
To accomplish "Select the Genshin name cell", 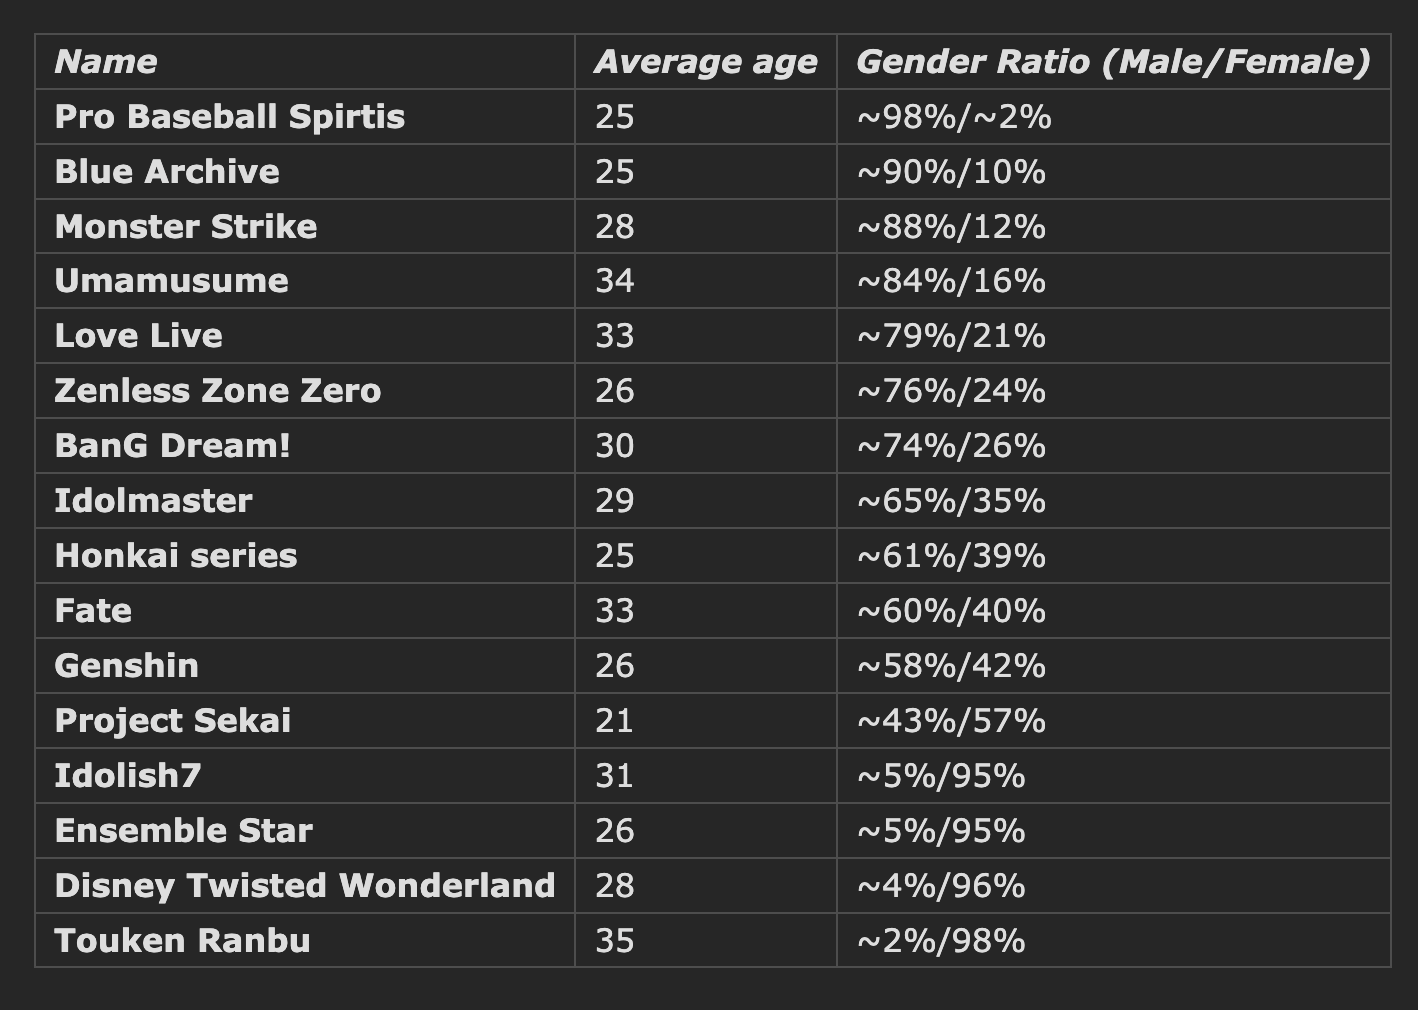I will tap(127, 666).
